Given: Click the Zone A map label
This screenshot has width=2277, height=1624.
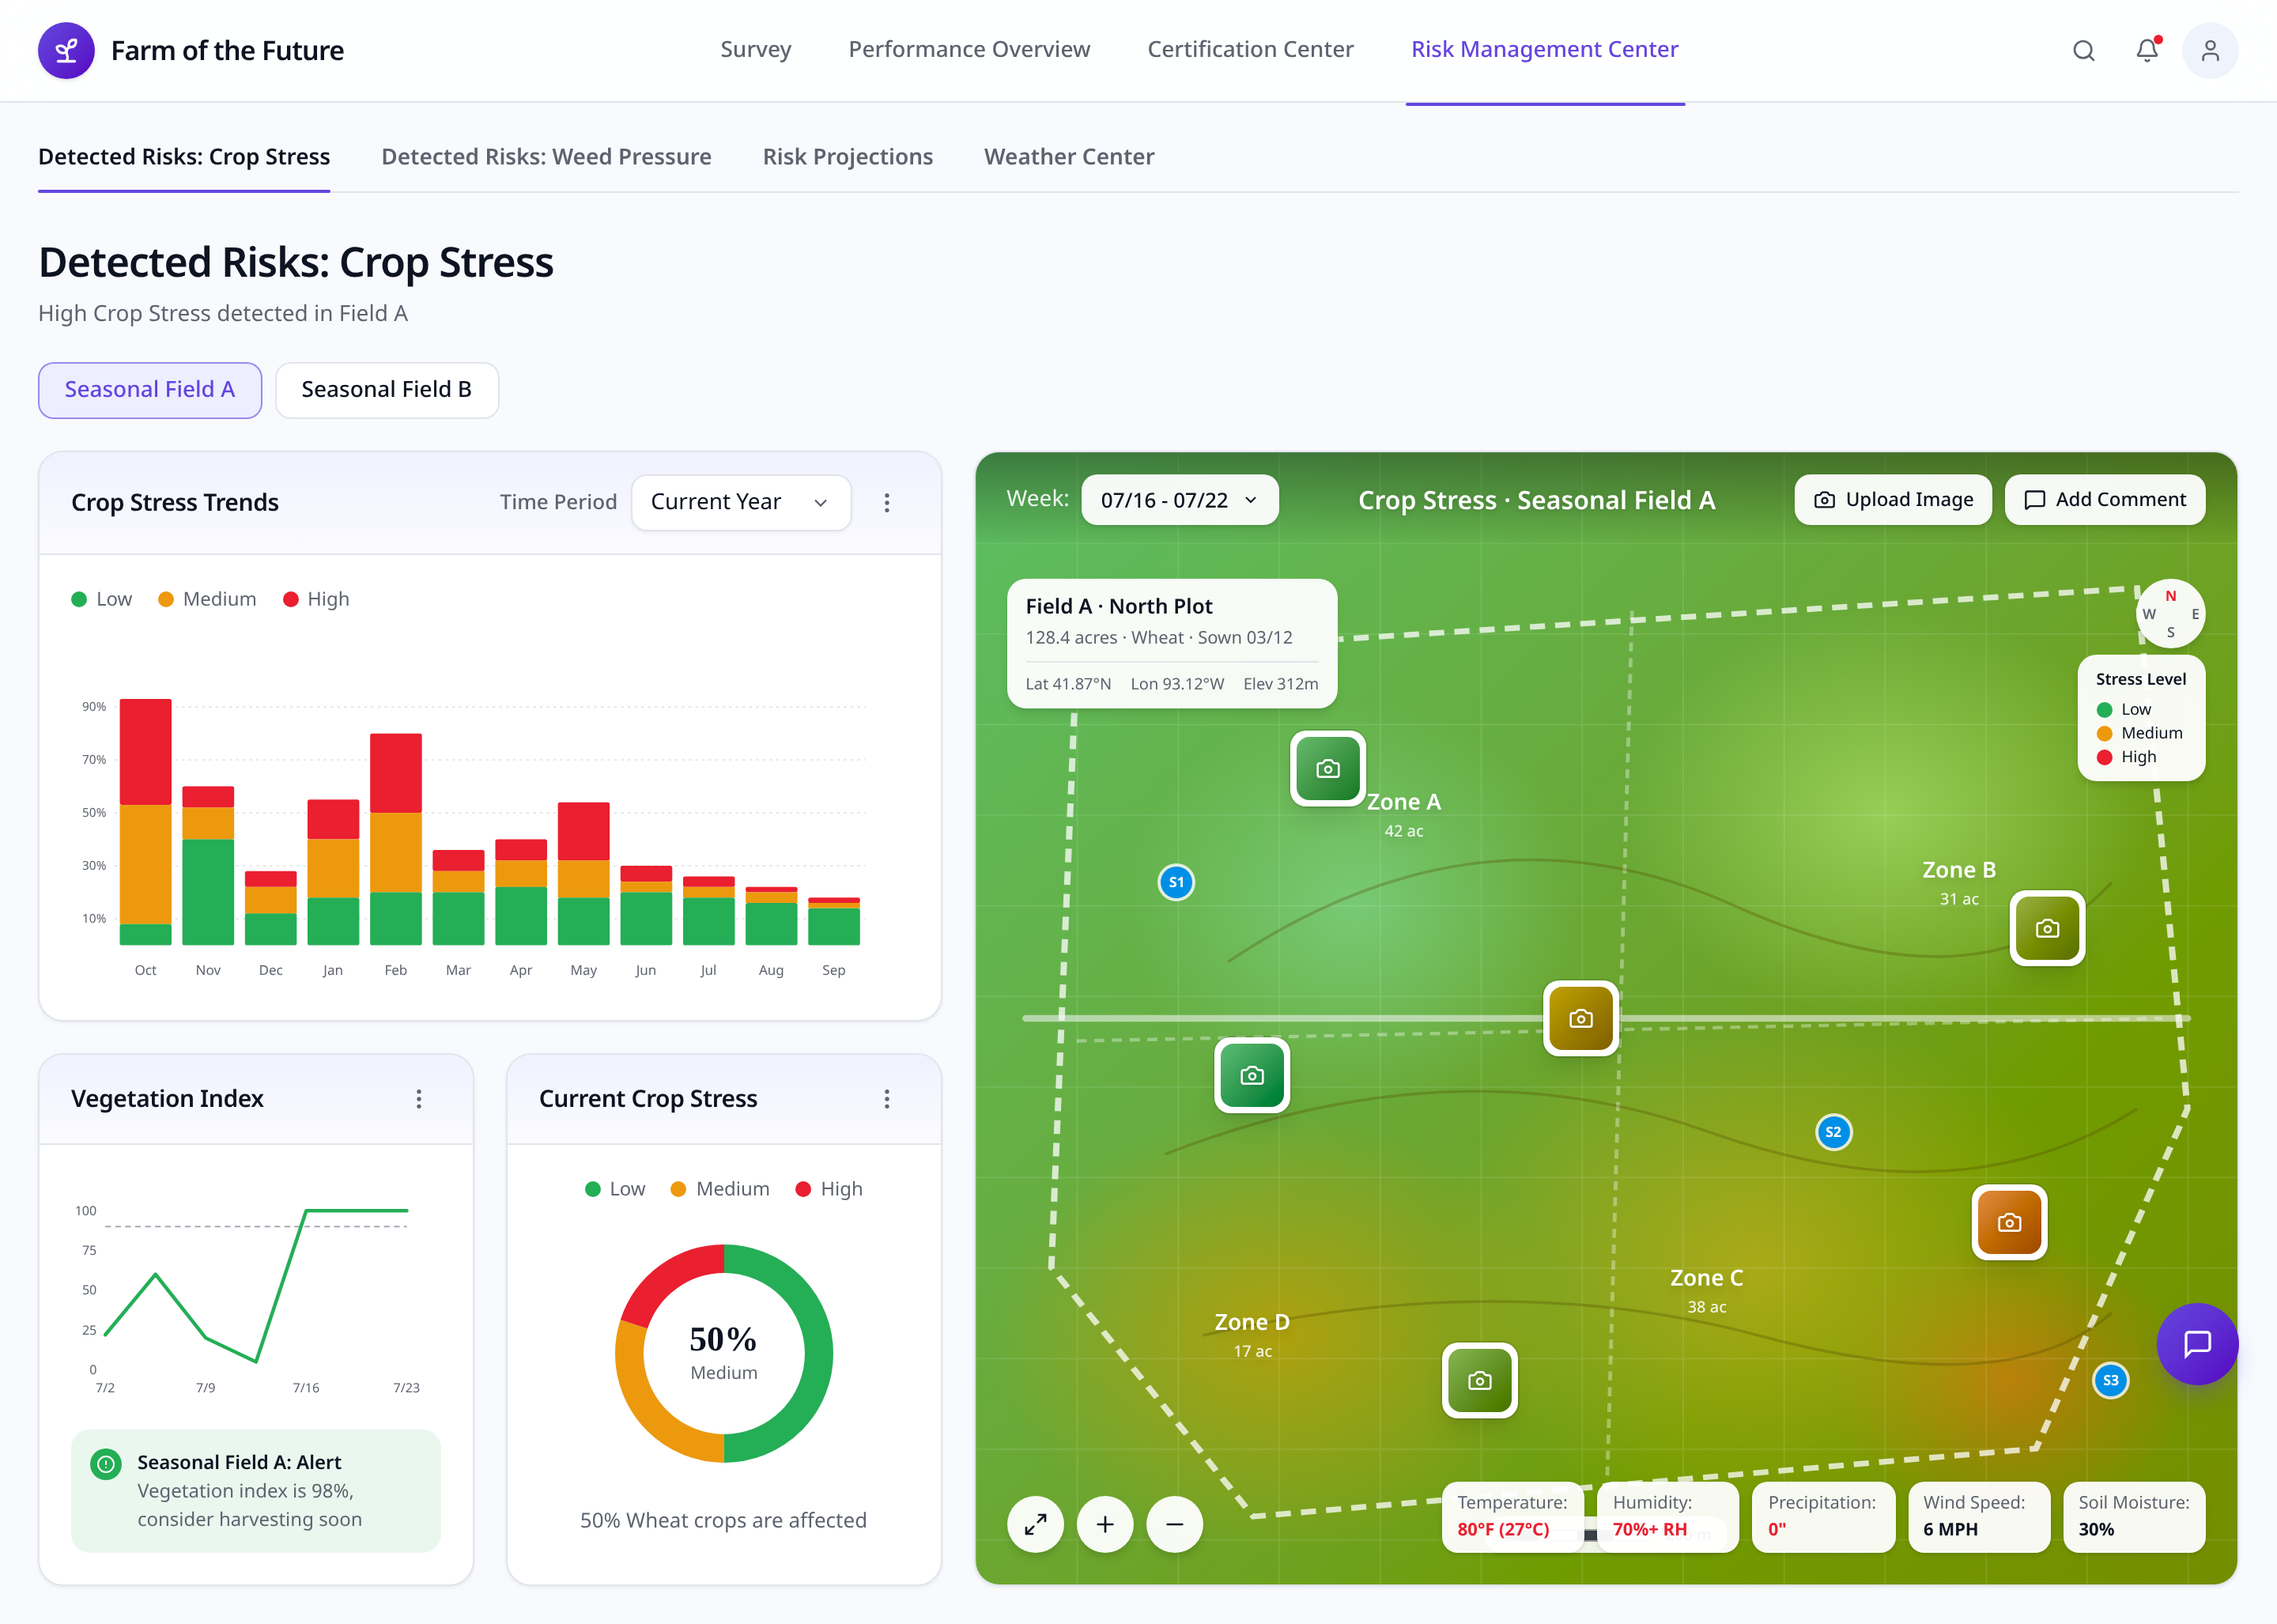Looking at the screenshot, I should click(x=1403, y=814).
